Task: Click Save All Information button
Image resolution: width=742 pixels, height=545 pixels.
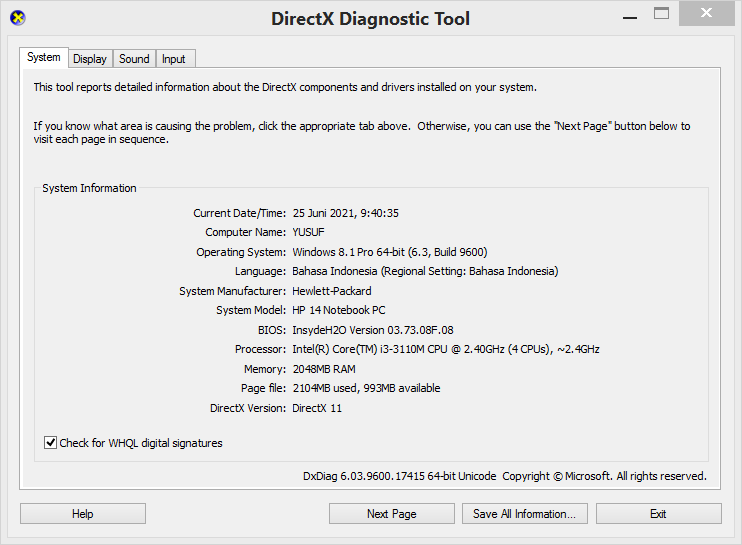Action: (525, 514)
